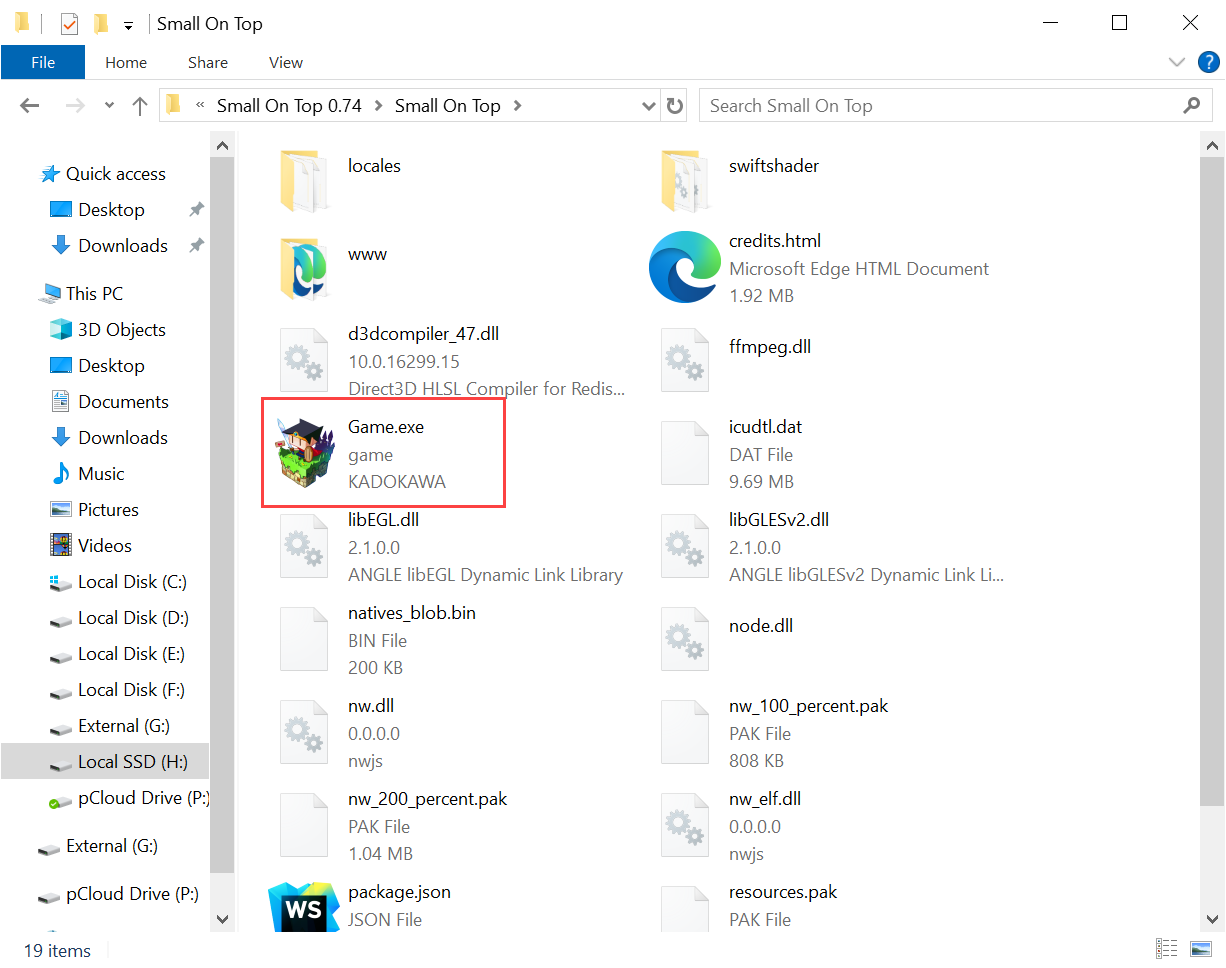The width and height of the screenshot is (1226, 968).
Task: Open credits.html Microsoft Edge document
Action: click(x=684, y=267)
